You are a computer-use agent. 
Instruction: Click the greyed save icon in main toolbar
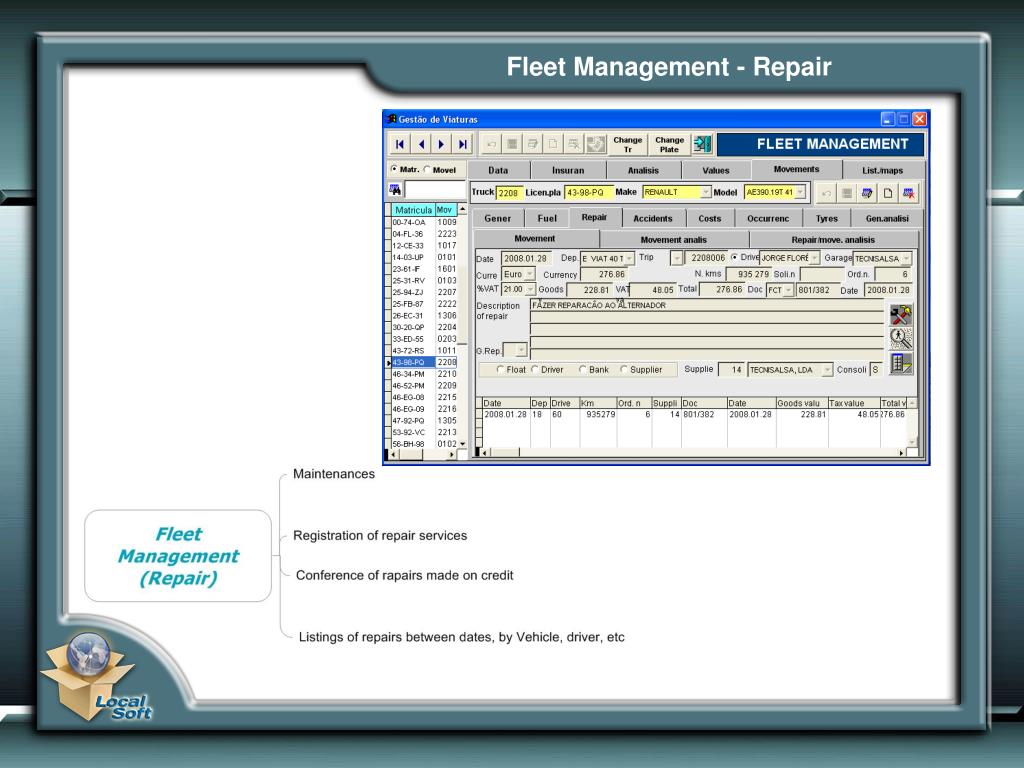click(512, 144)
